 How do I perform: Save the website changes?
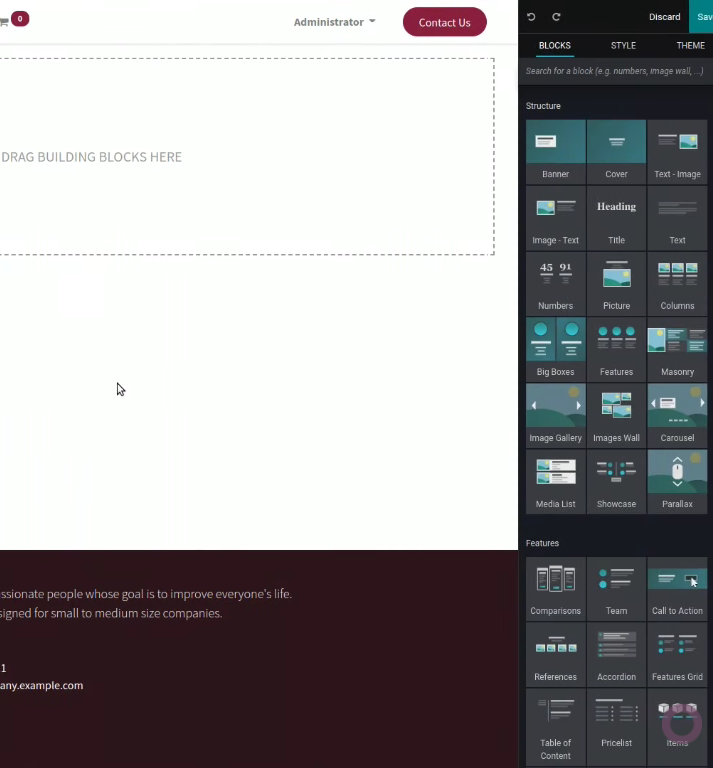pyautogui.click(x=701, y=17)
